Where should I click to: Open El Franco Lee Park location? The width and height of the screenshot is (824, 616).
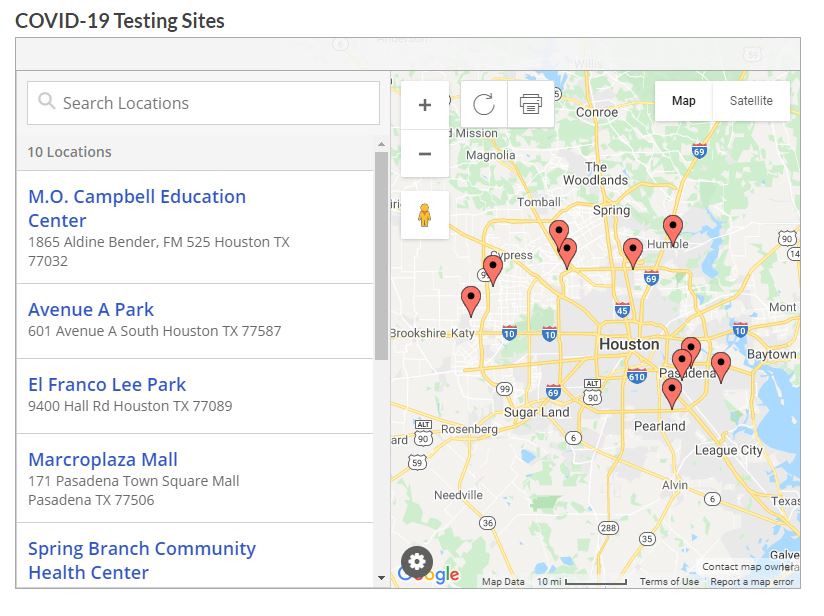point(107,385)
